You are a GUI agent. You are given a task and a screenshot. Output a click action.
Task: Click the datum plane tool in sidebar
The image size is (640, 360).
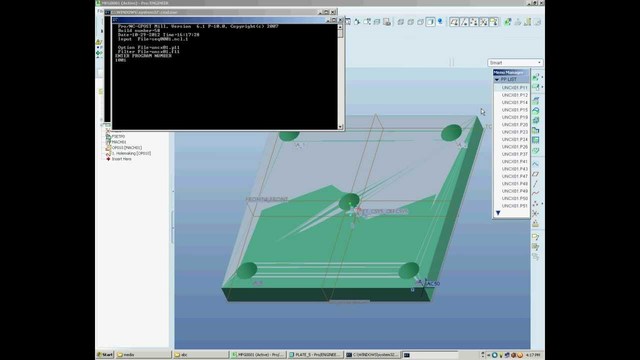(x=536, y=174)
